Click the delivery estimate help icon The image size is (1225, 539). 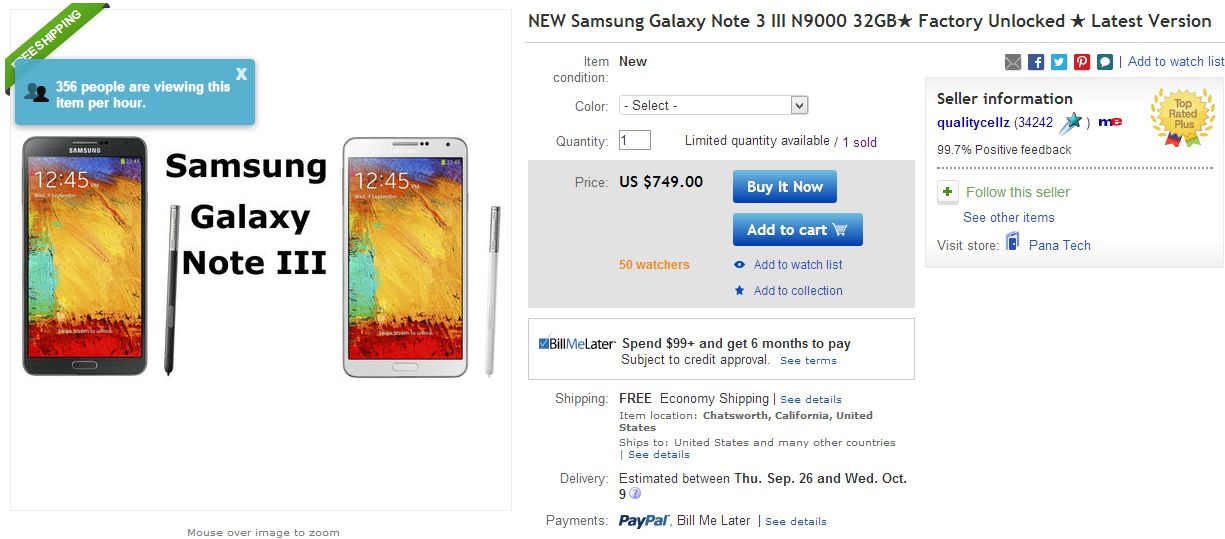pyautogui.click(x=635, y=494)
